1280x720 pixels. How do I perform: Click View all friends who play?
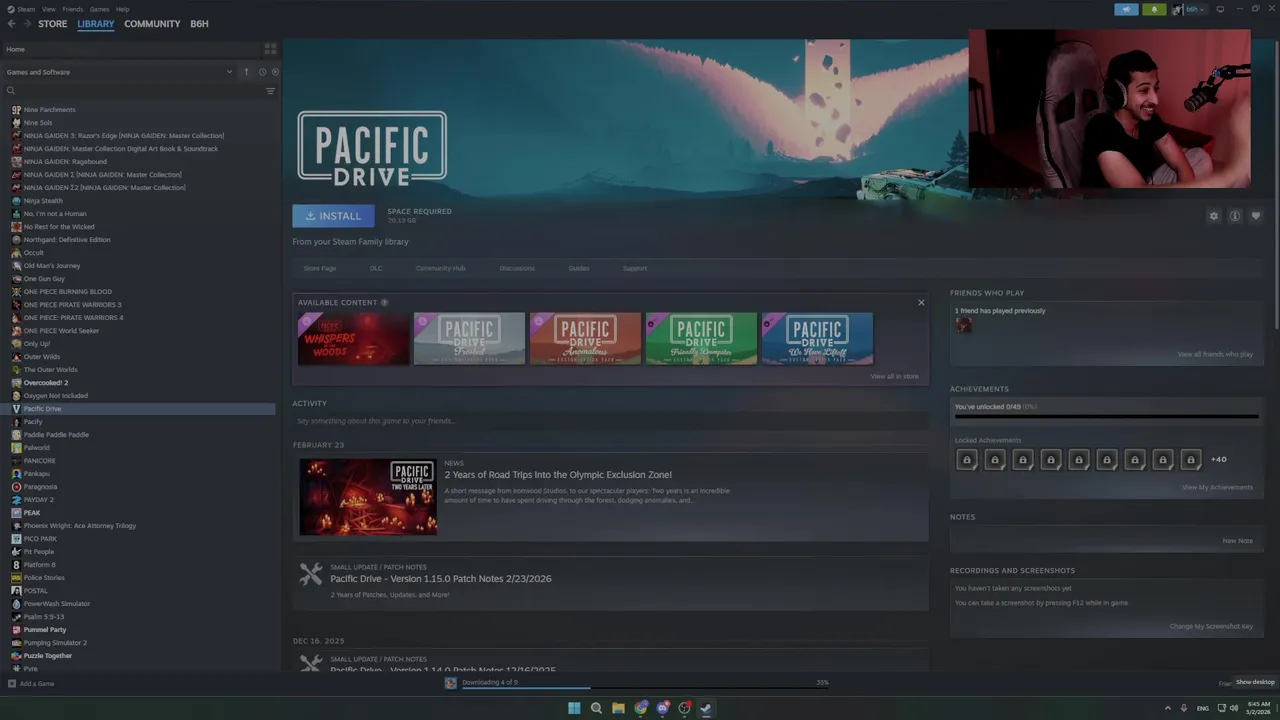pos(1215,354)
